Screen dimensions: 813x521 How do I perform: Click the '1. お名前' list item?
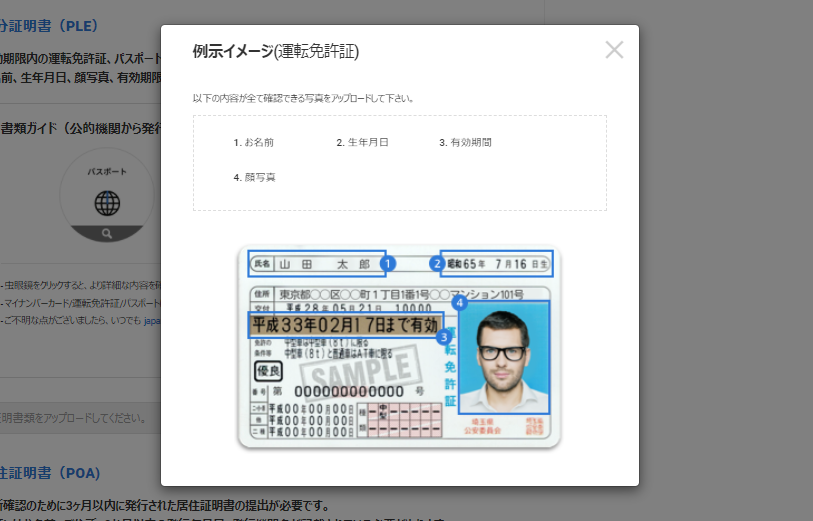254,143
